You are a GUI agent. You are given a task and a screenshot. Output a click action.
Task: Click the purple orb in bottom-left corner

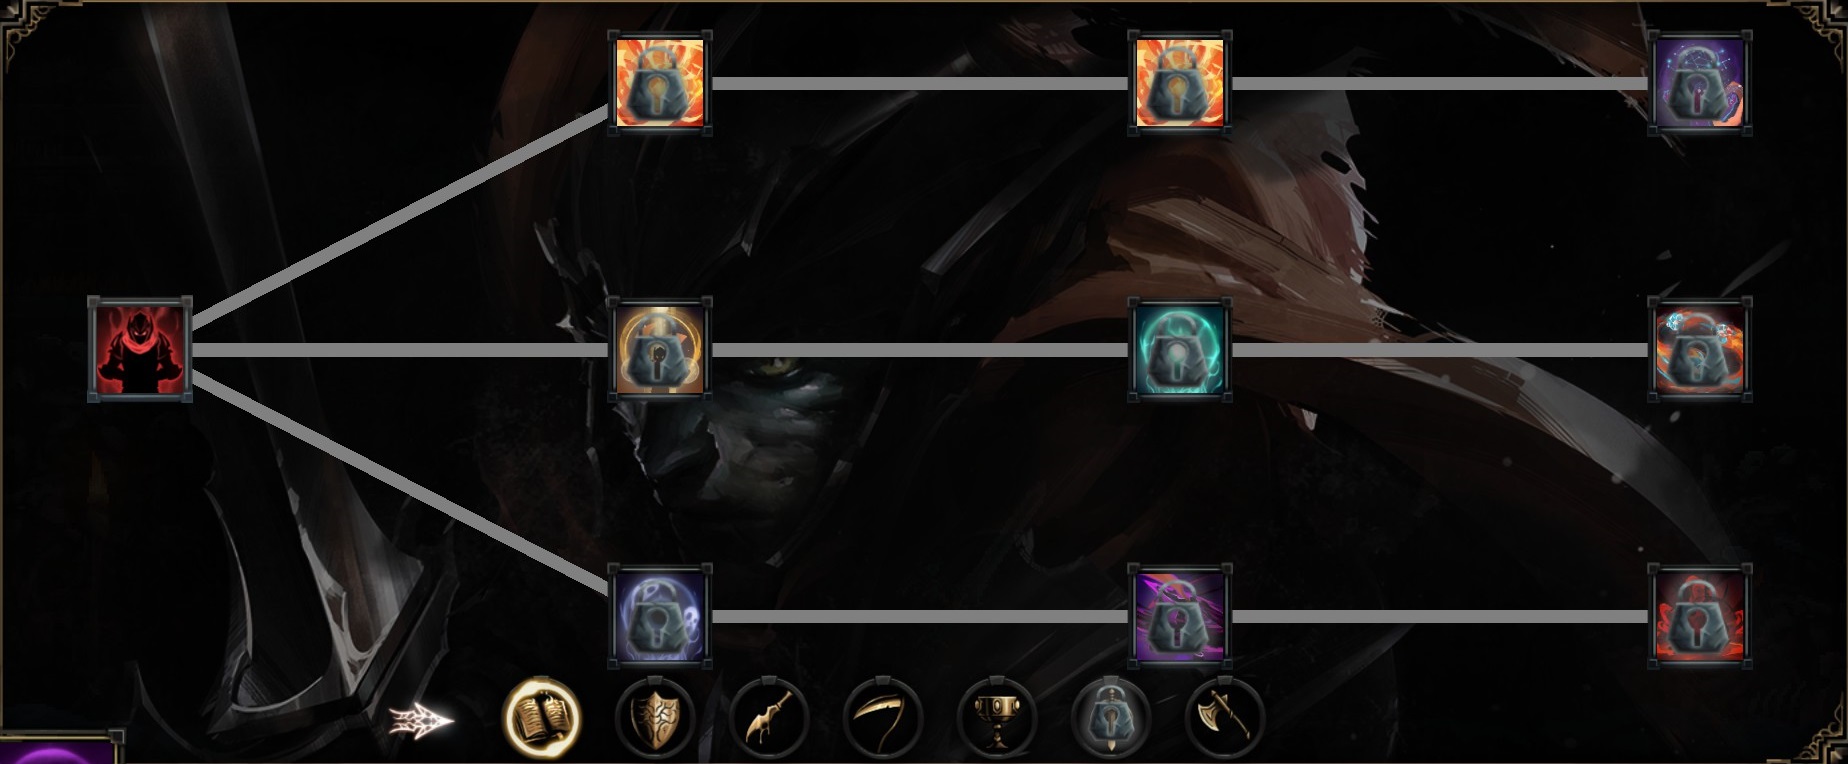57,751
